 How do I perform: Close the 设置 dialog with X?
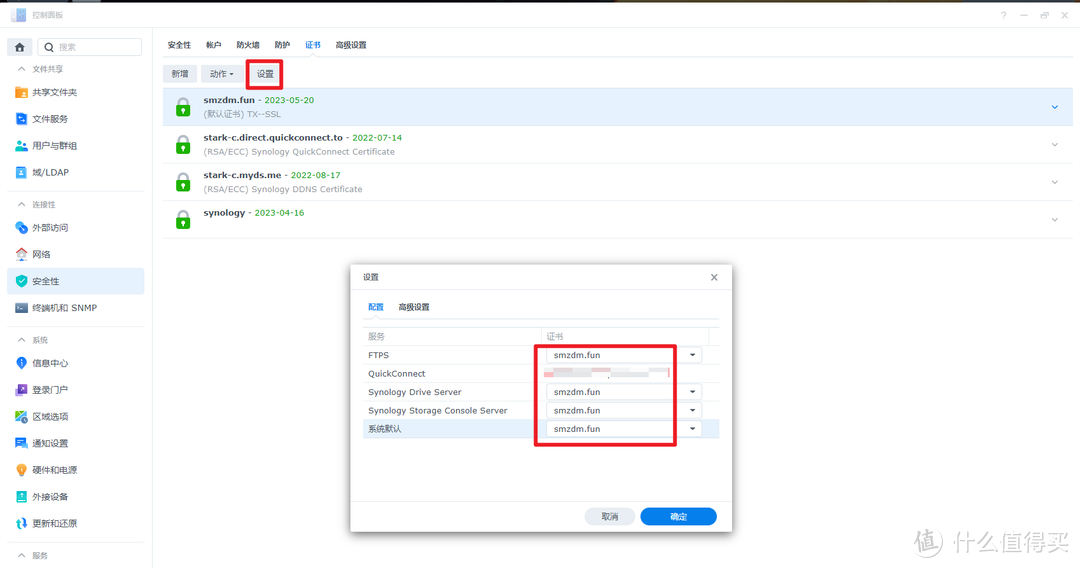click(x=714, y=277)
